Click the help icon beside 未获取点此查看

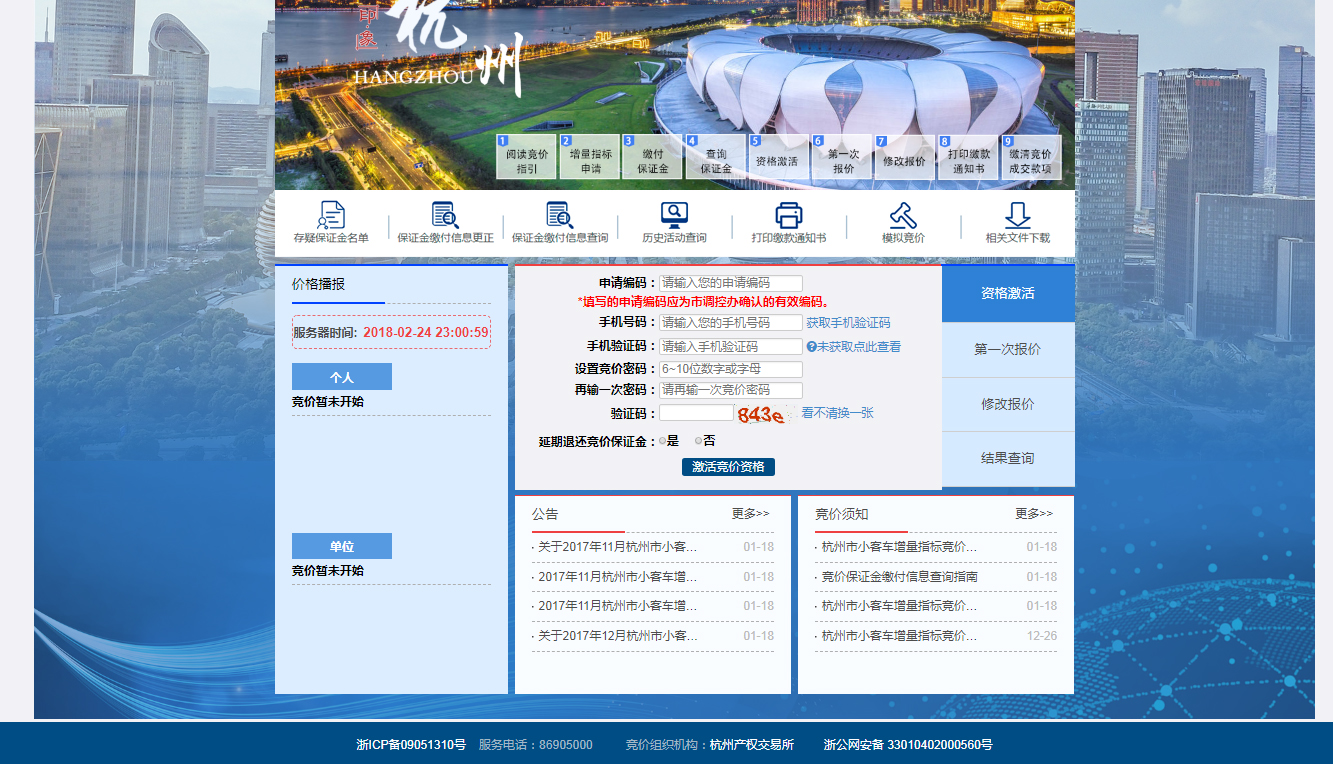click(x=812, y=347)
